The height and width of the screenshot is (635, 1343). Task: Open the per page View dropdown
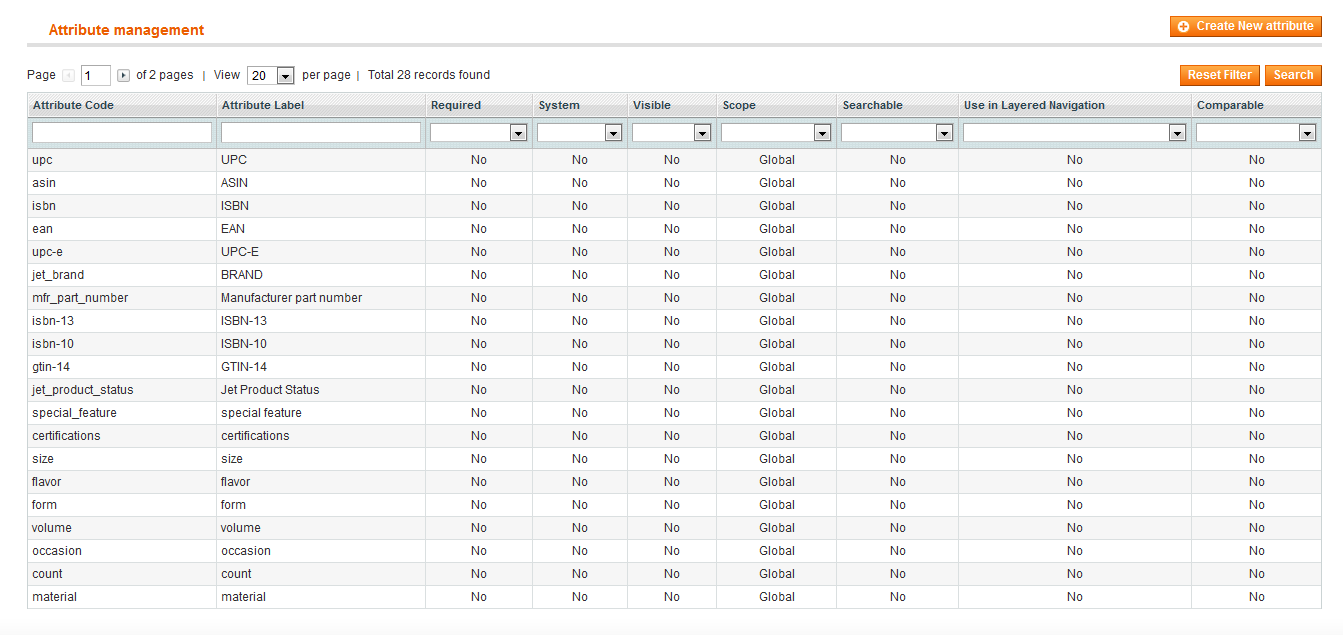tap(271, 75)
